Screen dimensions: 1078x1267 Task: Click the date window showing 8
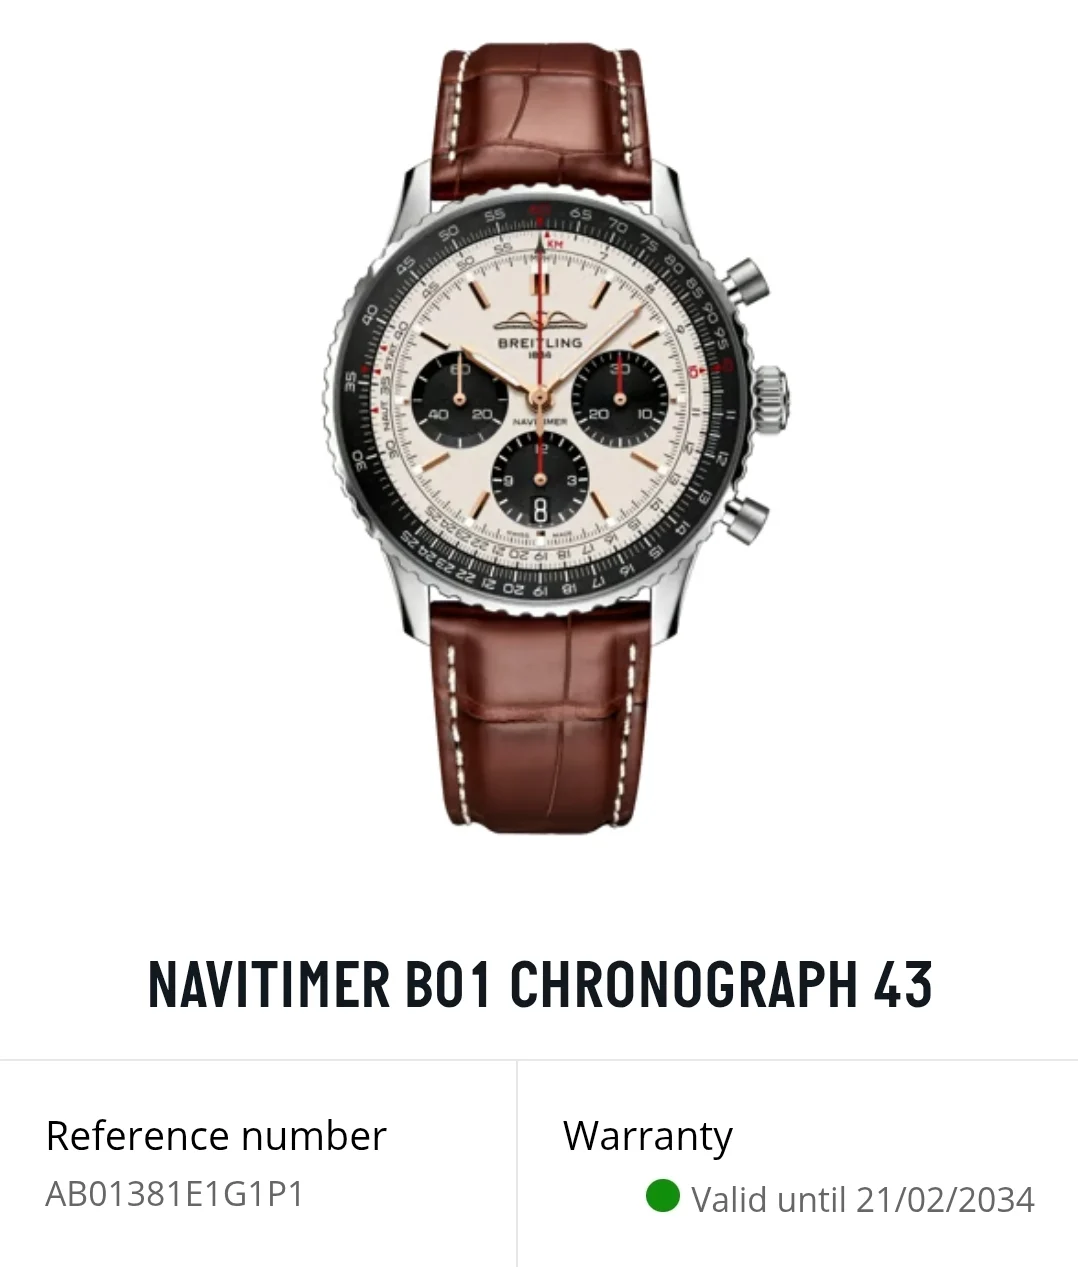540,510
